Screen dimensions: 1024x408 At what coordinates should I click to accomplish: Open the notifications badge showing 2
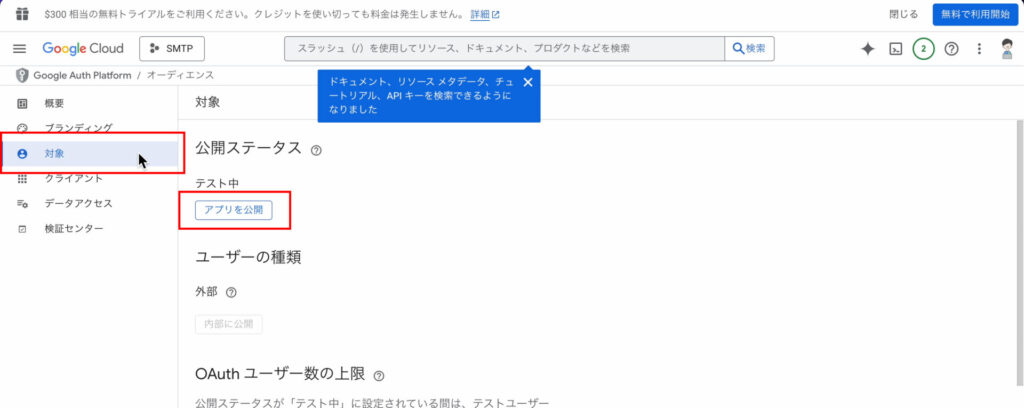coord(923,48)
